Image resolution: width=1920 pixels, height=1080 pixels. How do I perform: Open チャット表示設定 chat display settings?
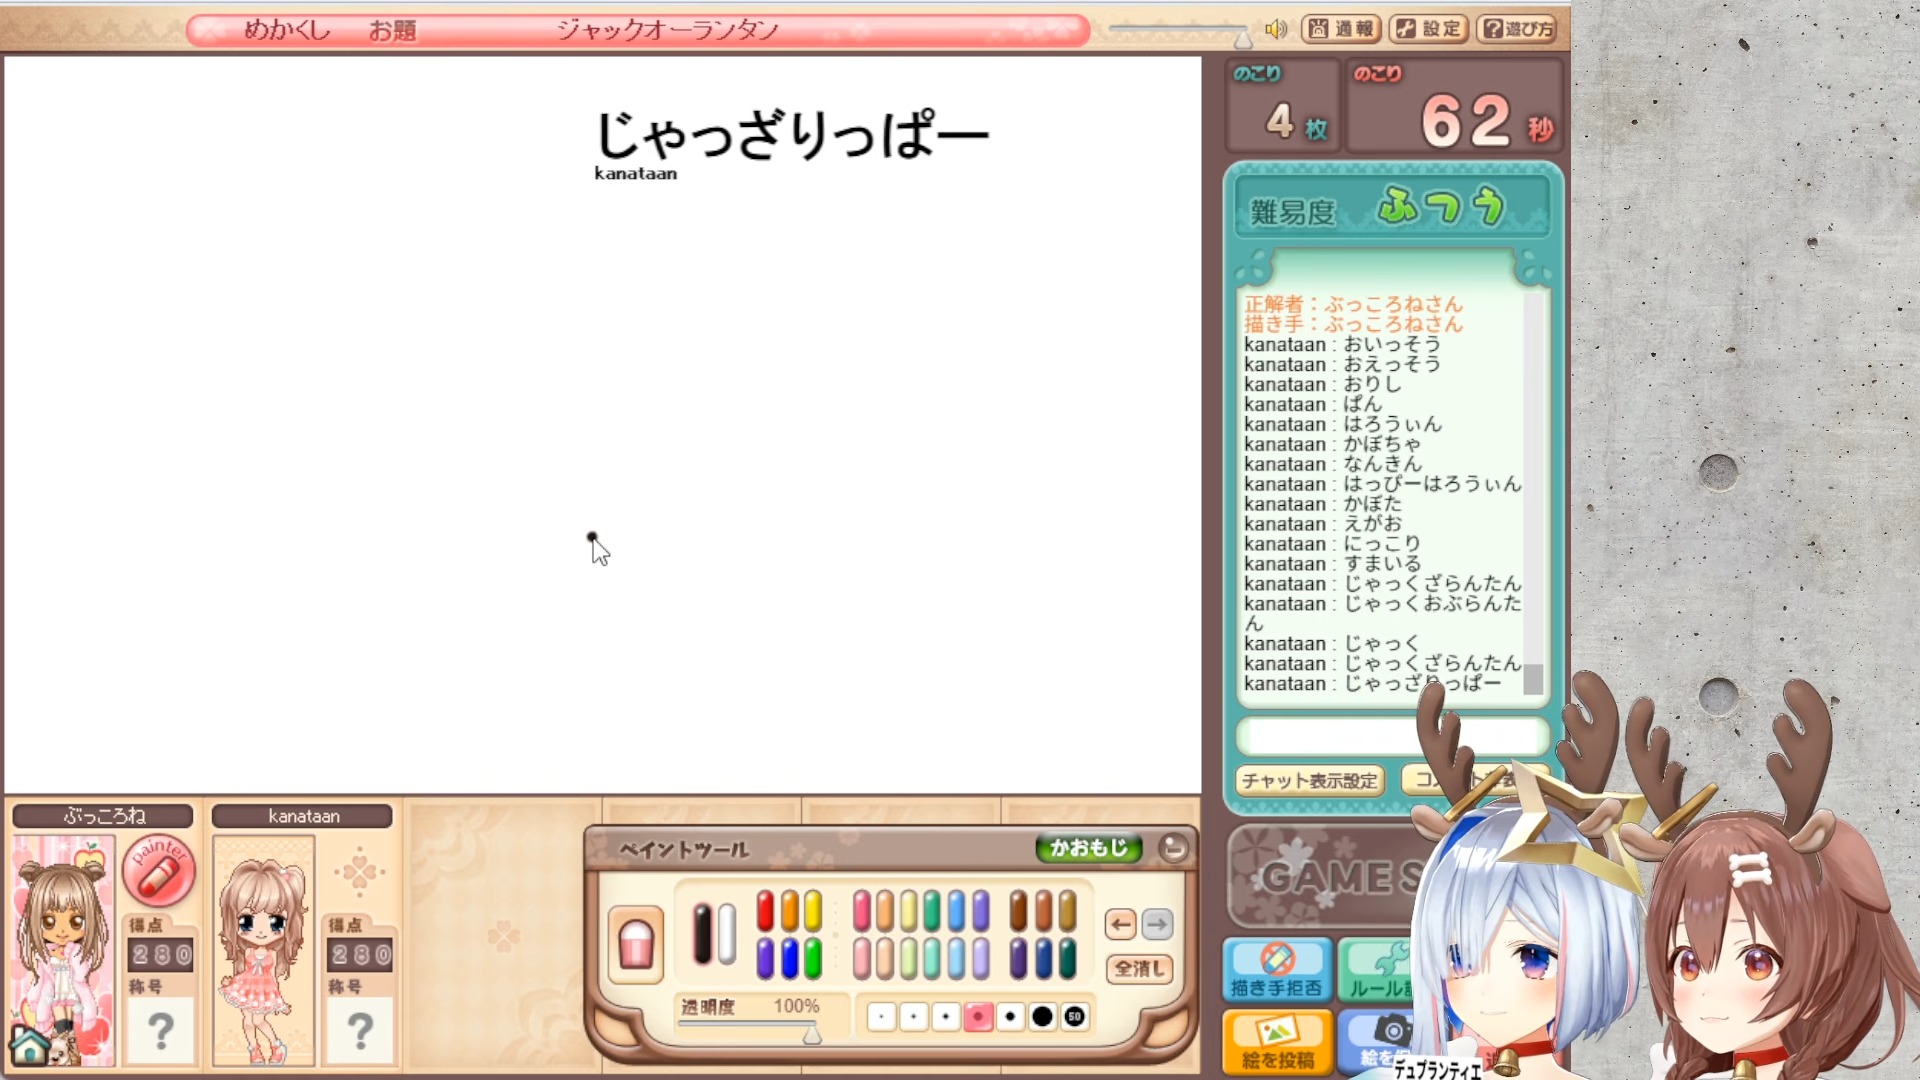pyautogui.click(x=1310, y=780)
